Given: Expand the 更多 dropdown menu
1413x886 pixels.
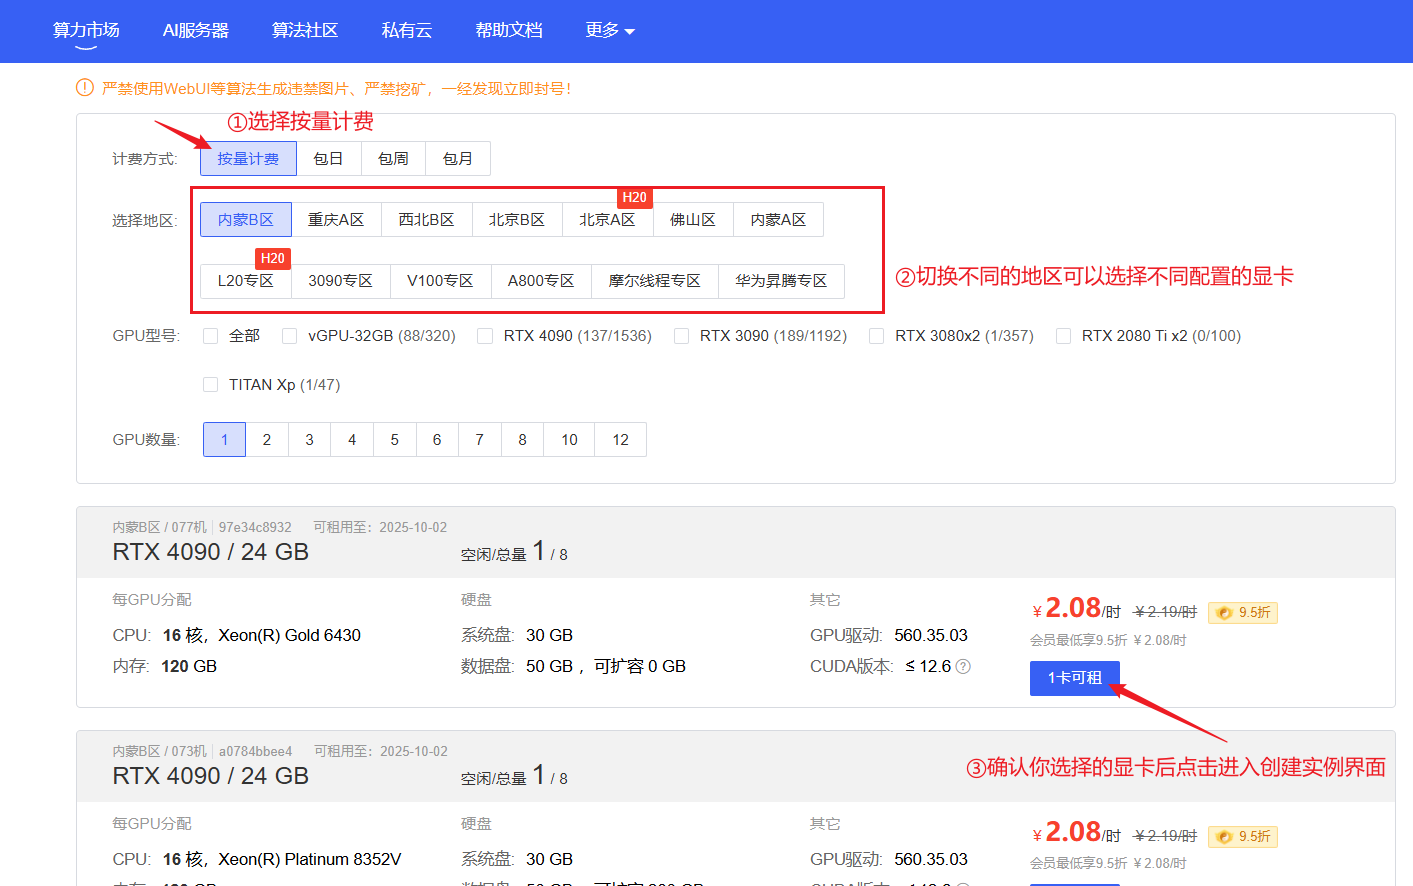Looking at the screenshot, I should 610,30.
